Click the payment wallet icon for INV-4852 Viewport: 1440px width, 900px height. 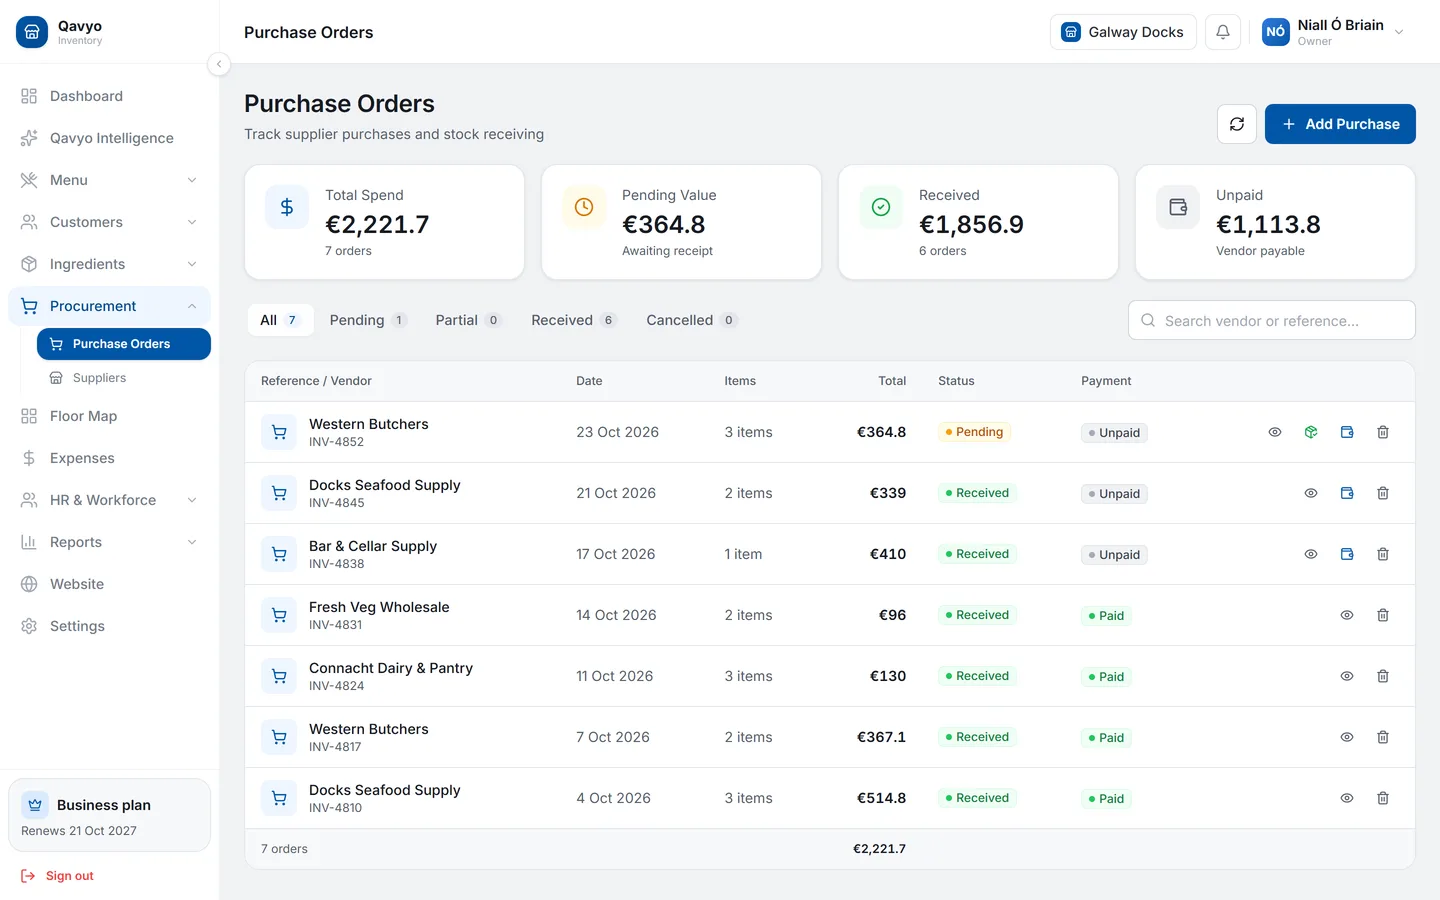click(x=1347, y=432)
